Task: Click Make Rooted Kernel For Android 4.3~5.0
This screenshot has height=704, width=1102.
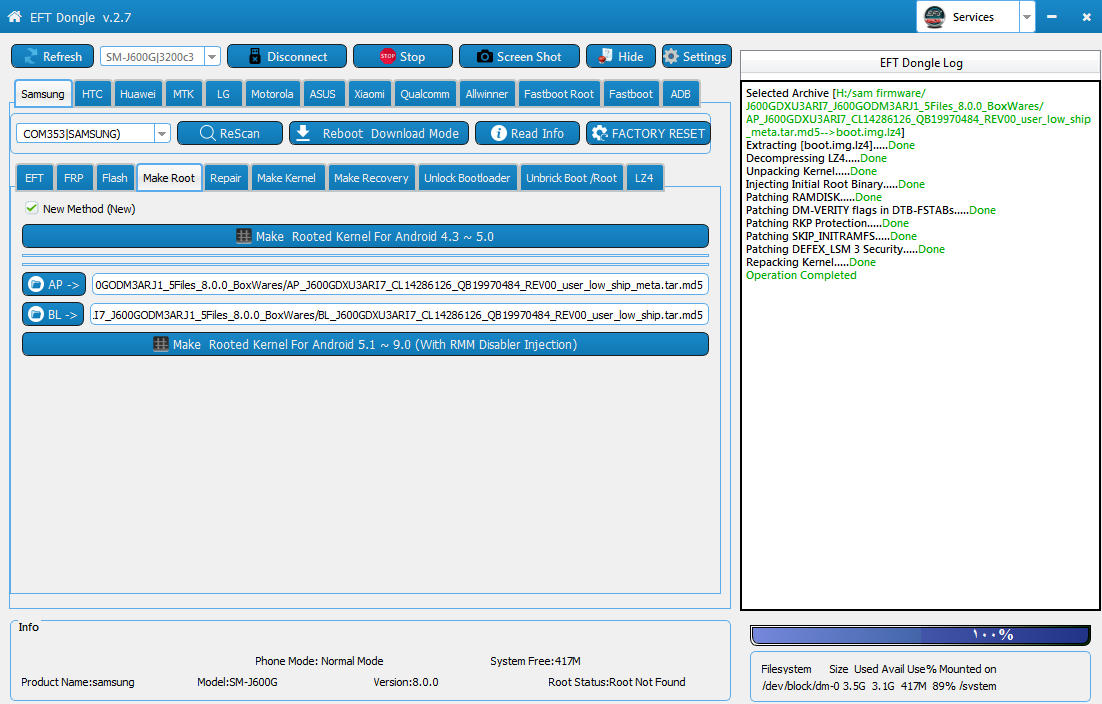Action: pyautogui.click(x=365, y=236)
